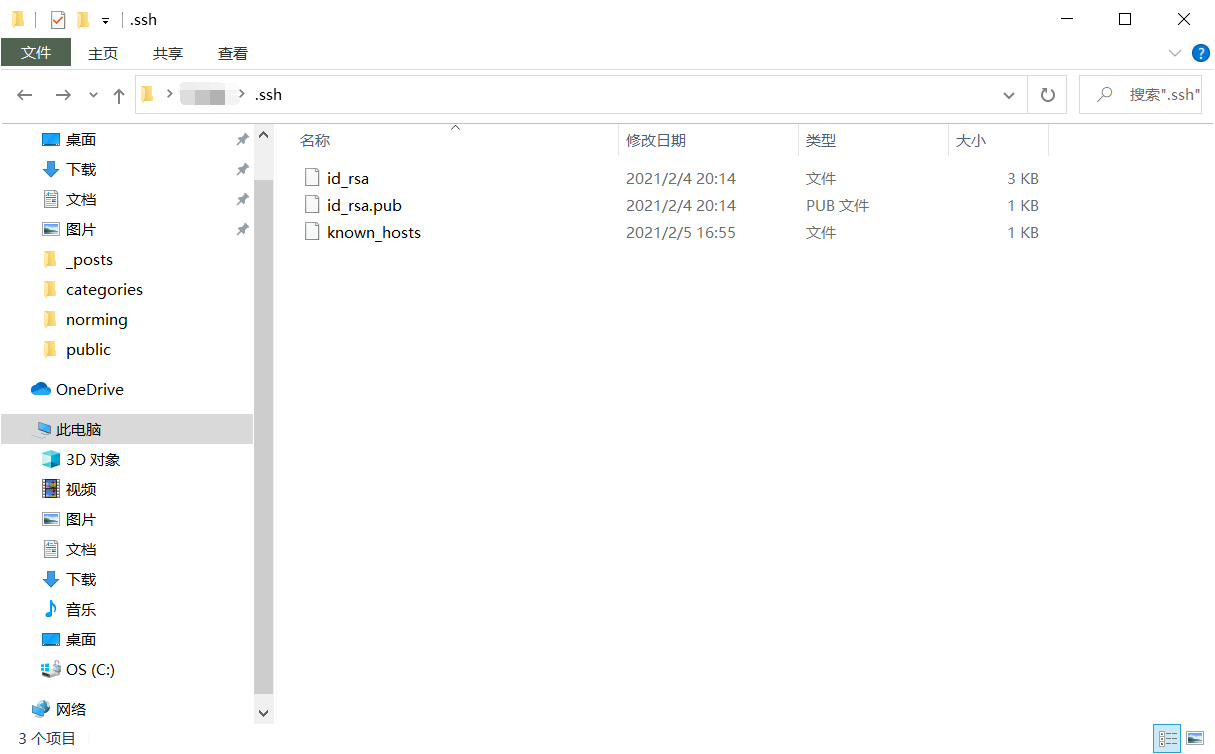Open the categories folder in sidebar
1215x754 pixels.
pos(104,290)
